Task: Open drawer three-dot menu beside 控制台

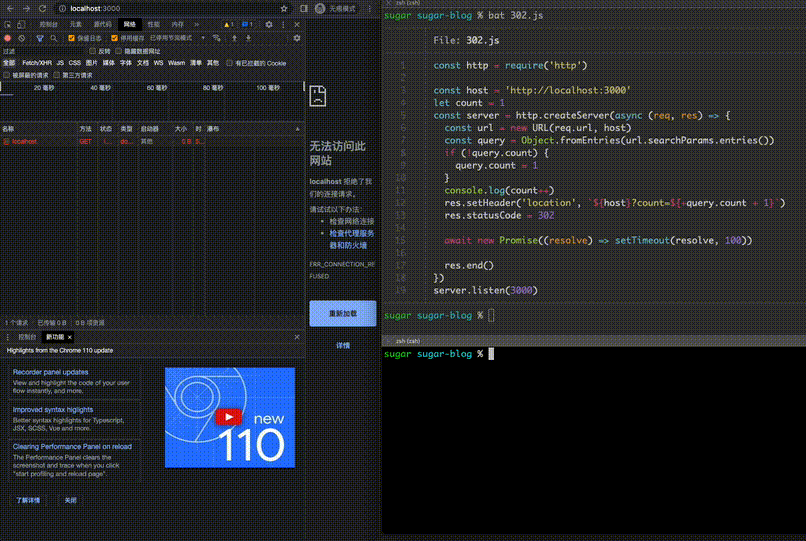Action: (7, 337)
